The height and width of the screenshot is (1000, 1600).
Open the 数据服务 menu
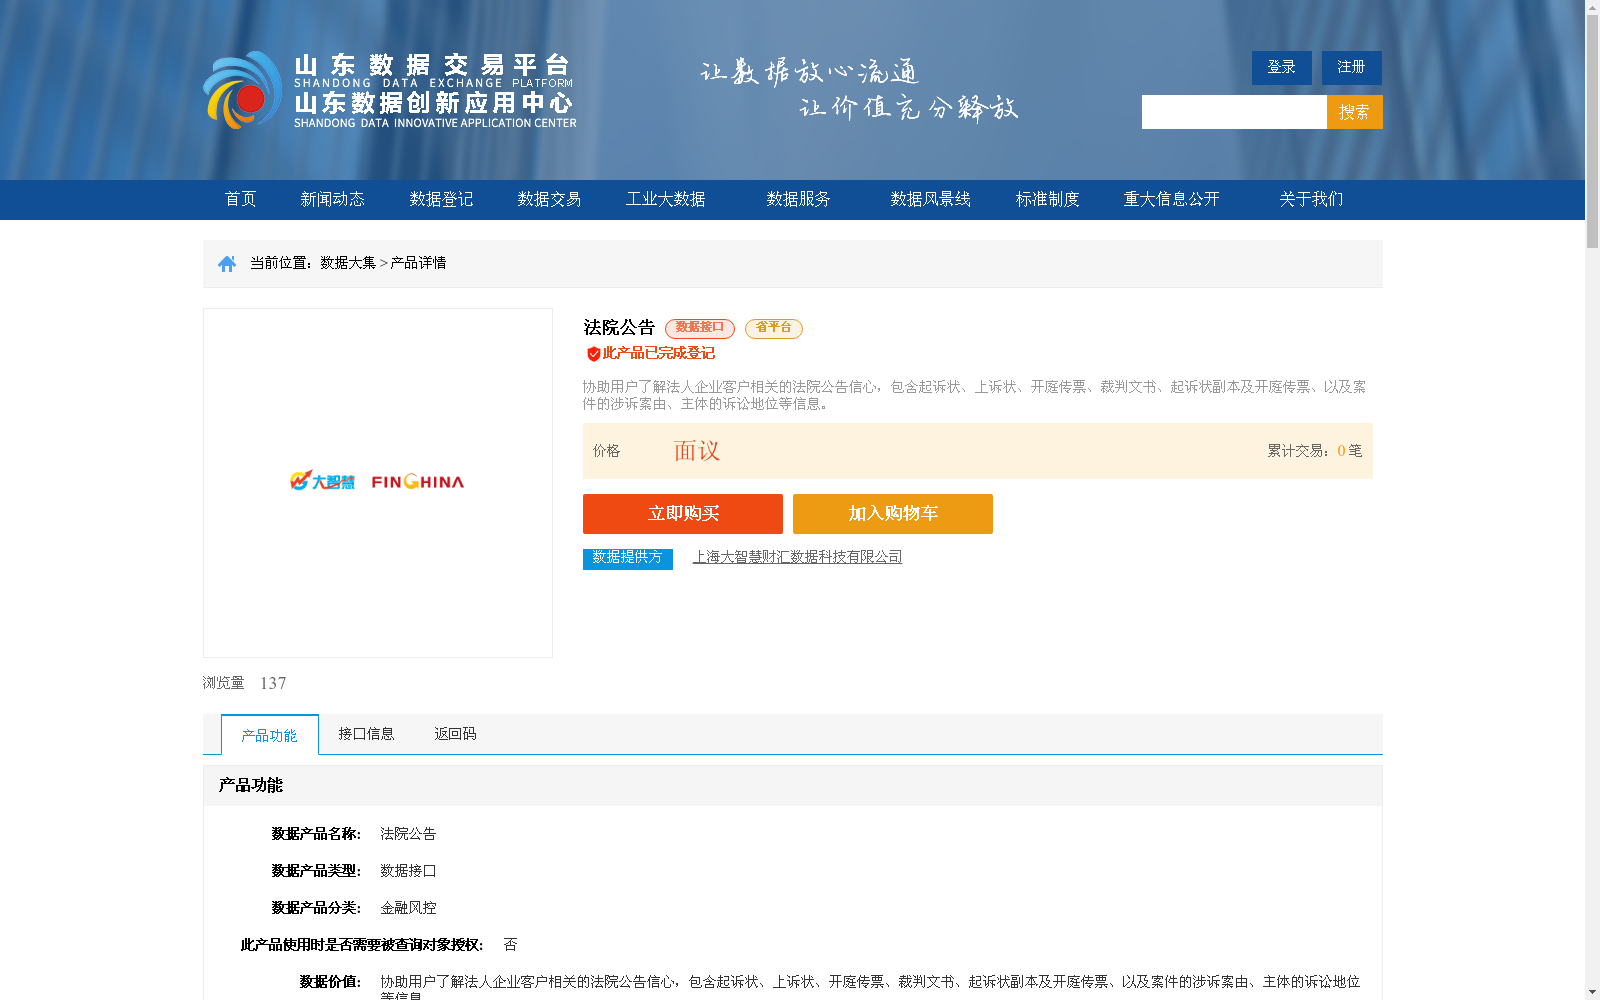[798, 199]
